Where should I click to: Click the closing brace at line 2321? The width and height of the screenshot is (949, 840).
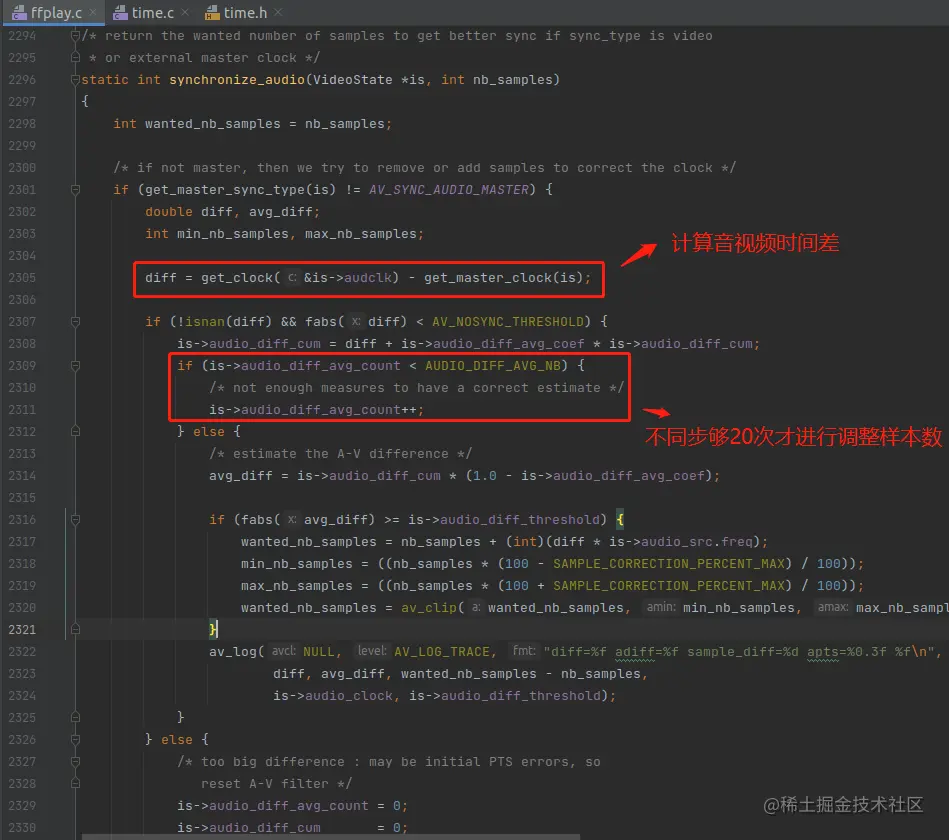(x=212, y=629)
